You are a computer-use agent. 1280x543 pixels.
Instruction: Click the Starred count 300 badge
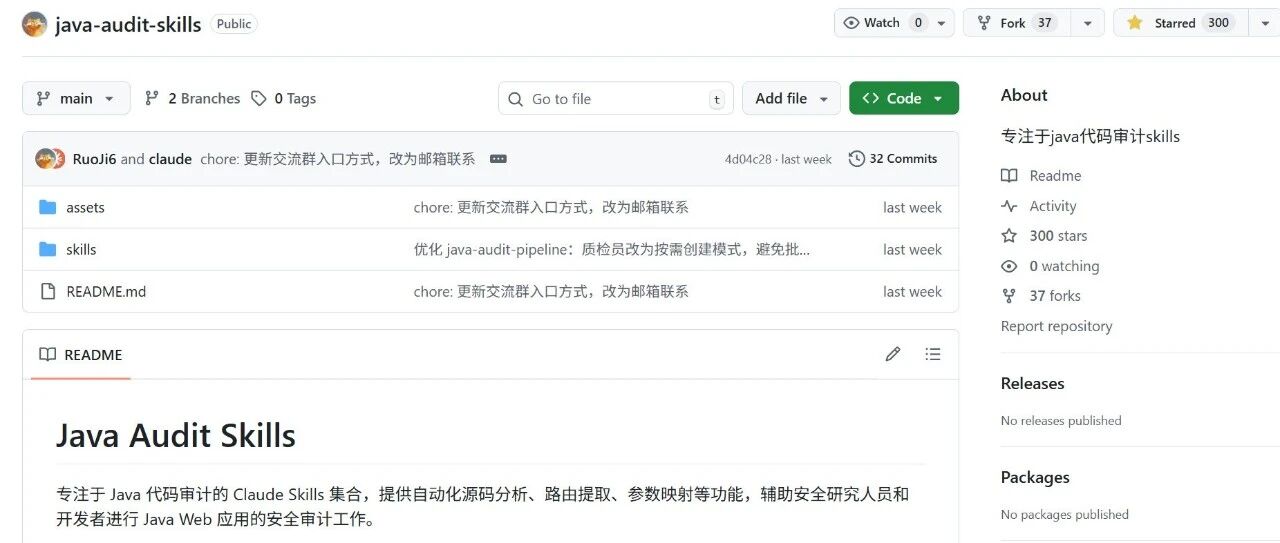[1218, 23]
